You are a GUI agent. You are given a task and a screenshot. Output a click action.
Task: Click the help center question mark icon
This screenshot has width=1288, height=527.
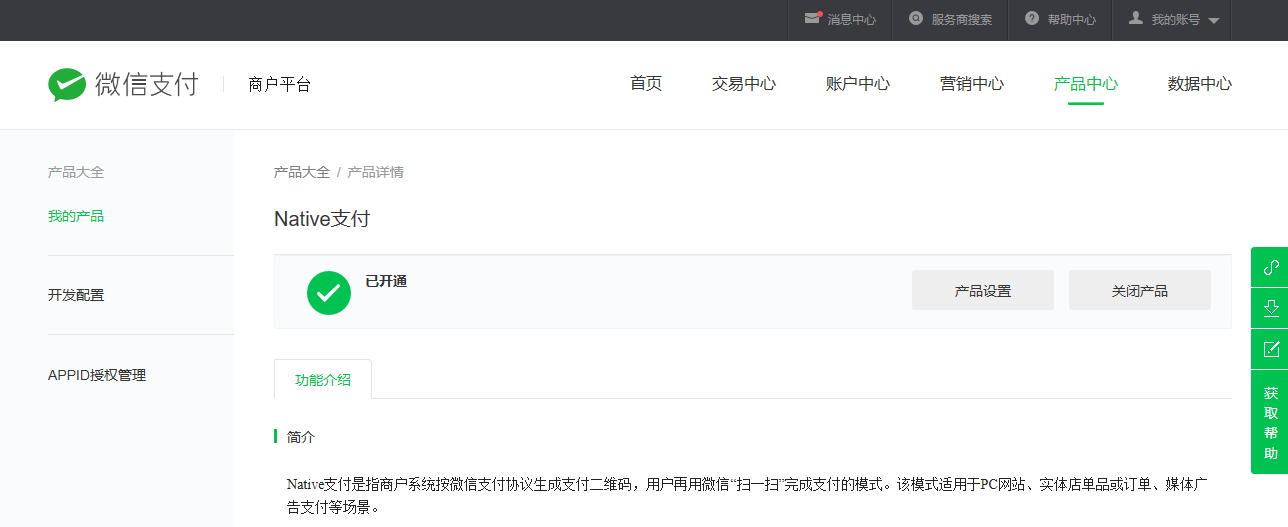point(1032,19)
